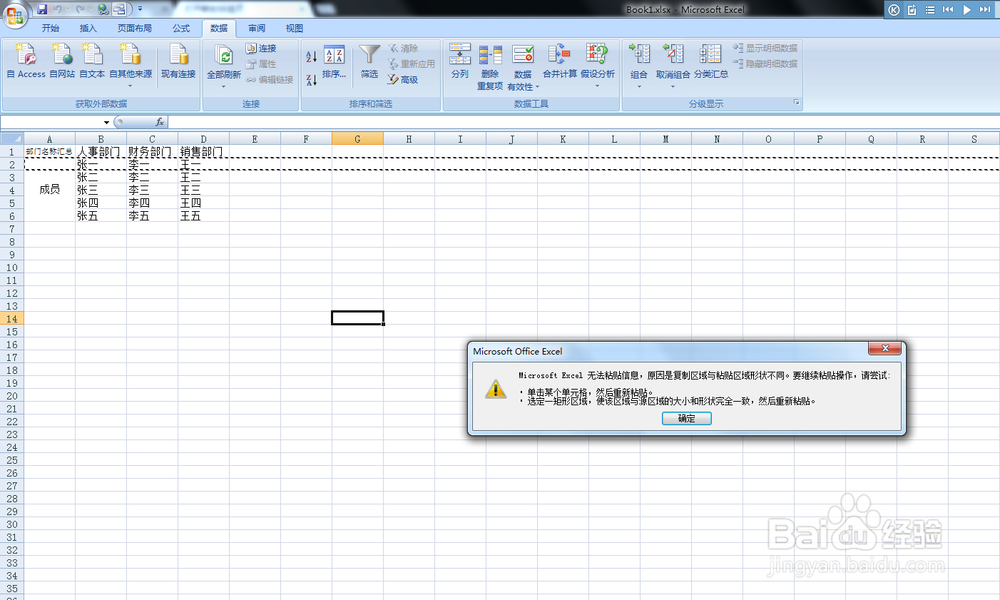The image size is (1000, 600).
Task: Click previous track in title bar
Action: tap(948, 10)
